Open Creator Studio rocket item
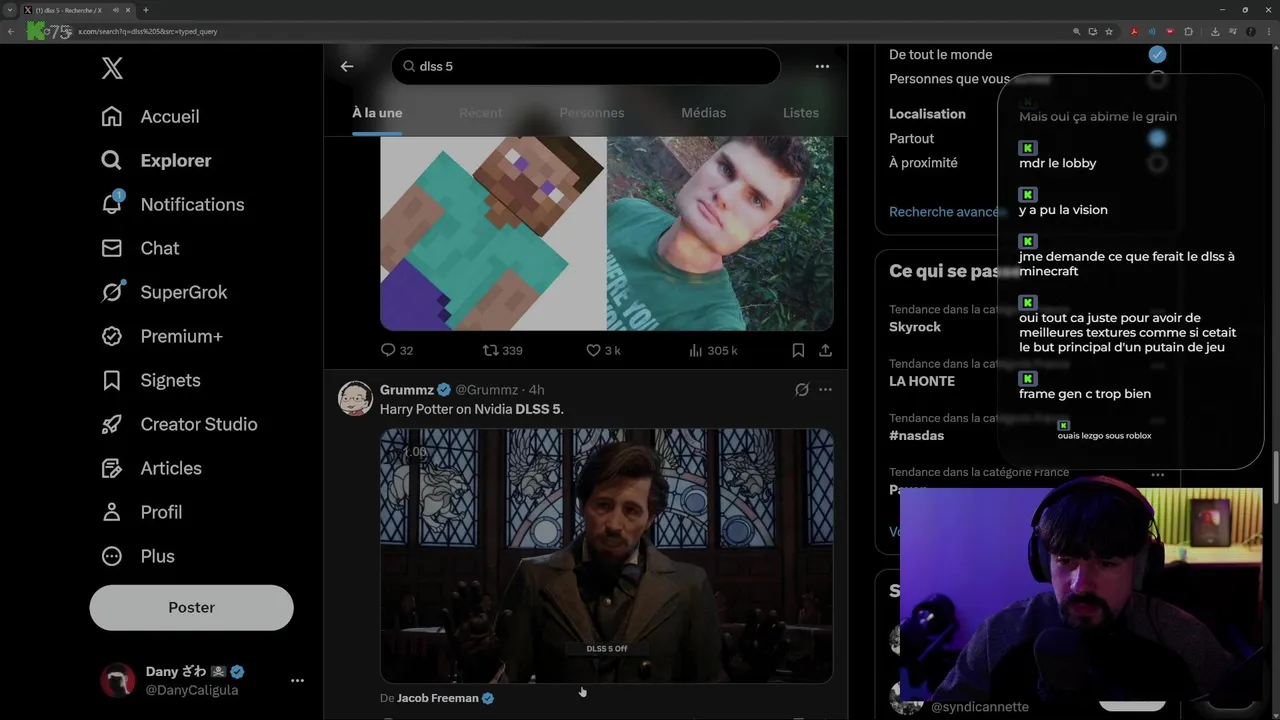This screenshot has height=720, width=1280. point(179,424)
